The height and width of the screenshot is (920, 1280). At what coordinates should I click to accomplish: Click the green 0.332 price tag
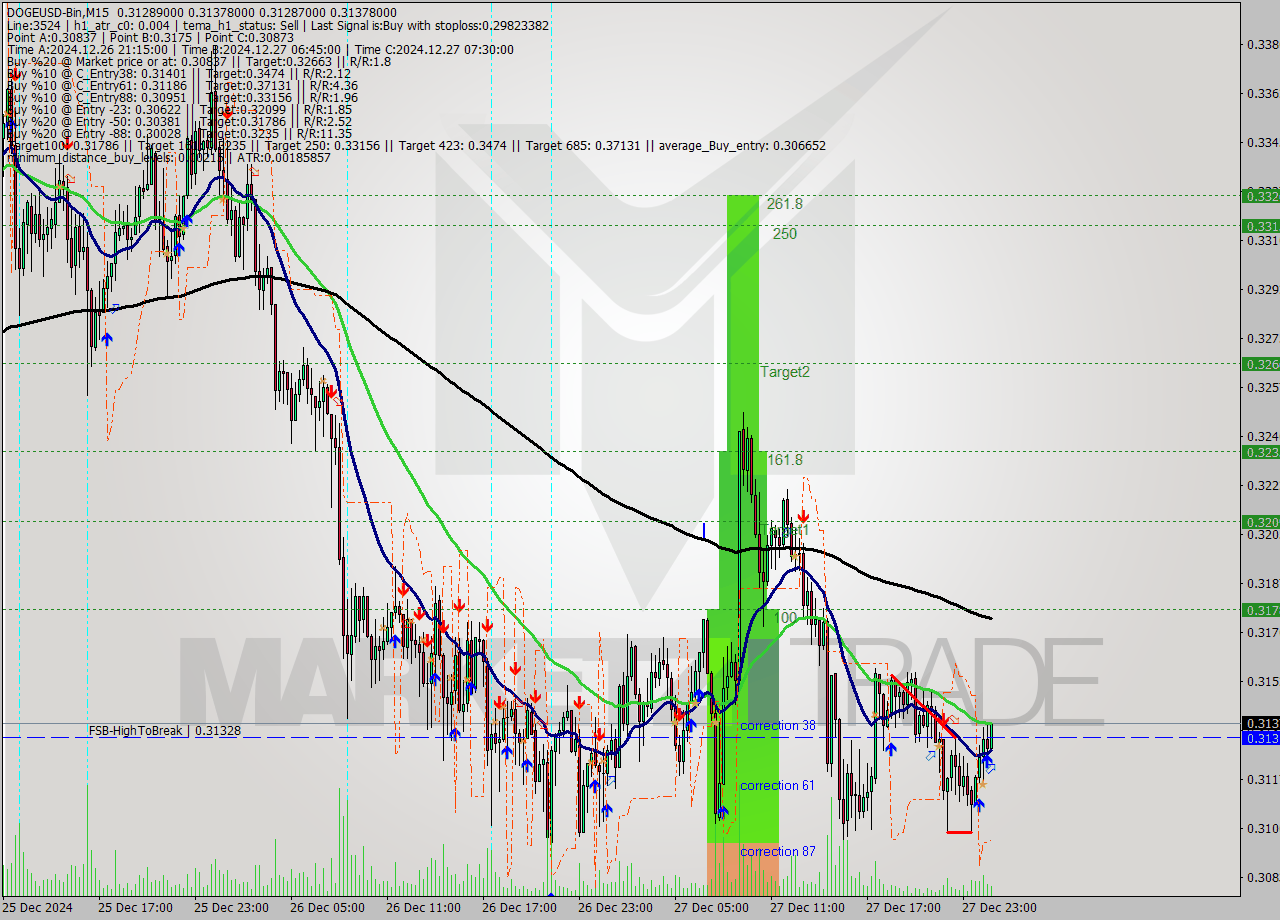pos(1260,196)
